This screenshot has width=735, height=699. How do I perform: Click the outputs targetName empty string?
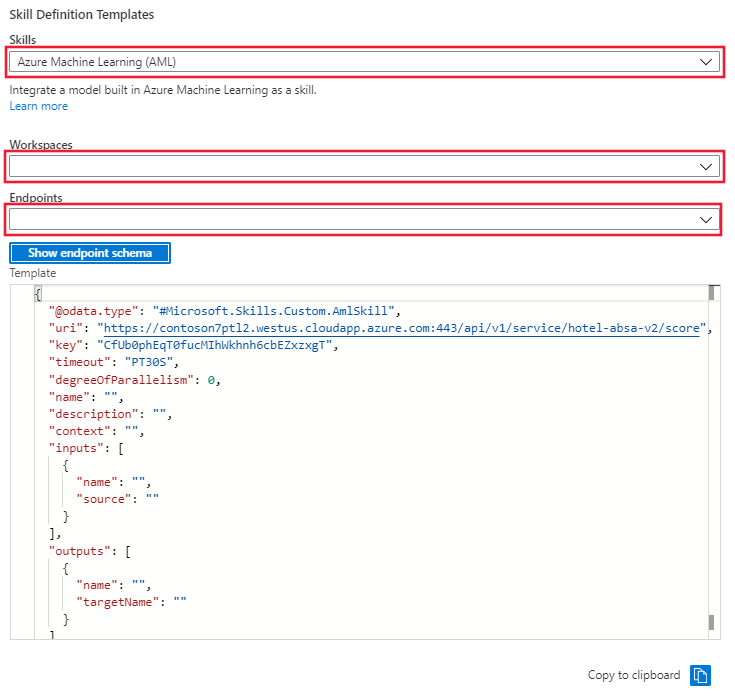tap(179, 601)
